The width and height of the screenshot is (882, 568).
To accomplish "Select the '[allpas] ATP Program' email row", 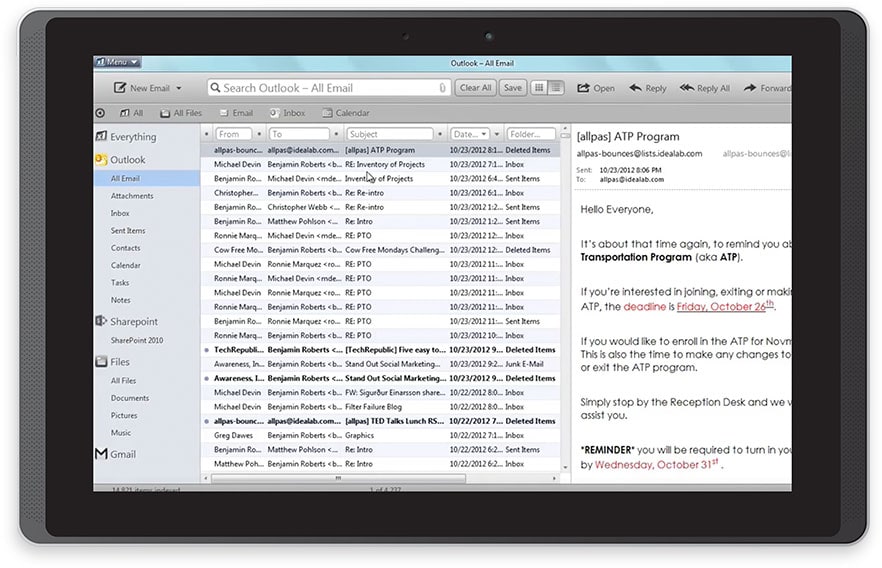I will click(380, 150).
